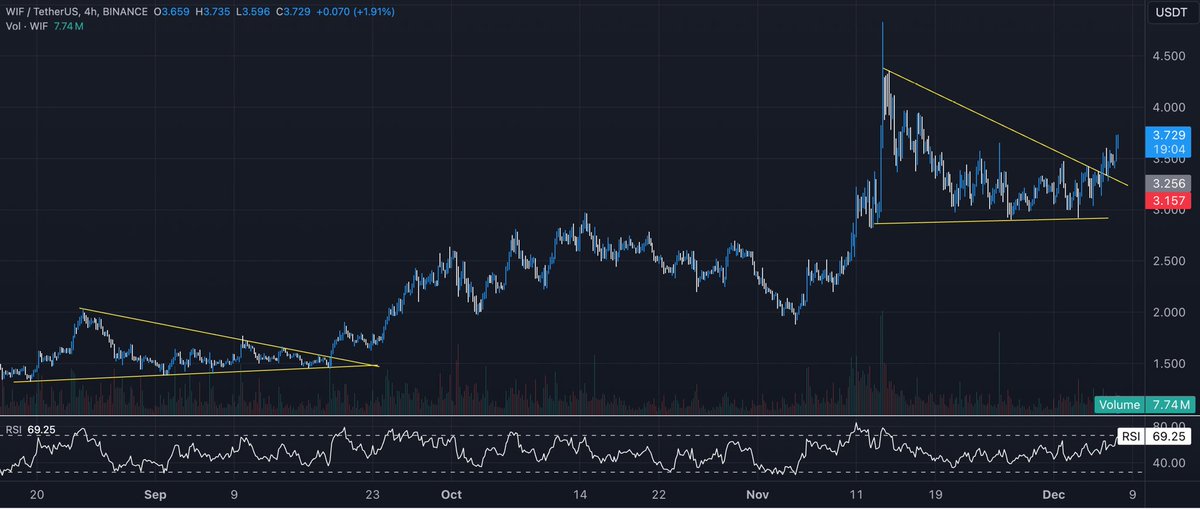Click the Sep label on time axis

[x=154, y=495]
